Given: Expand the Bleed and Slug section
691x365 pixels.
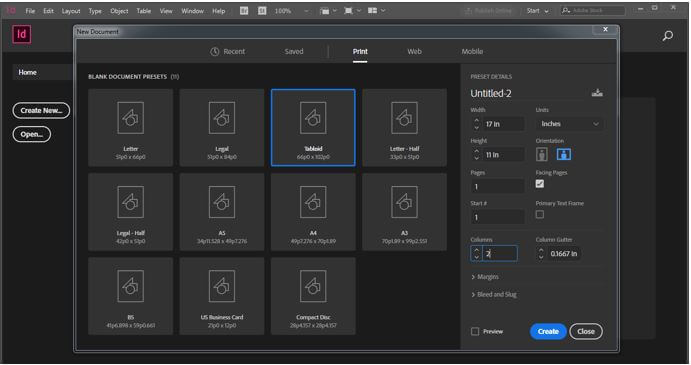Looking at the screenshot, I should pyautogui.click(x=494, y=294).
